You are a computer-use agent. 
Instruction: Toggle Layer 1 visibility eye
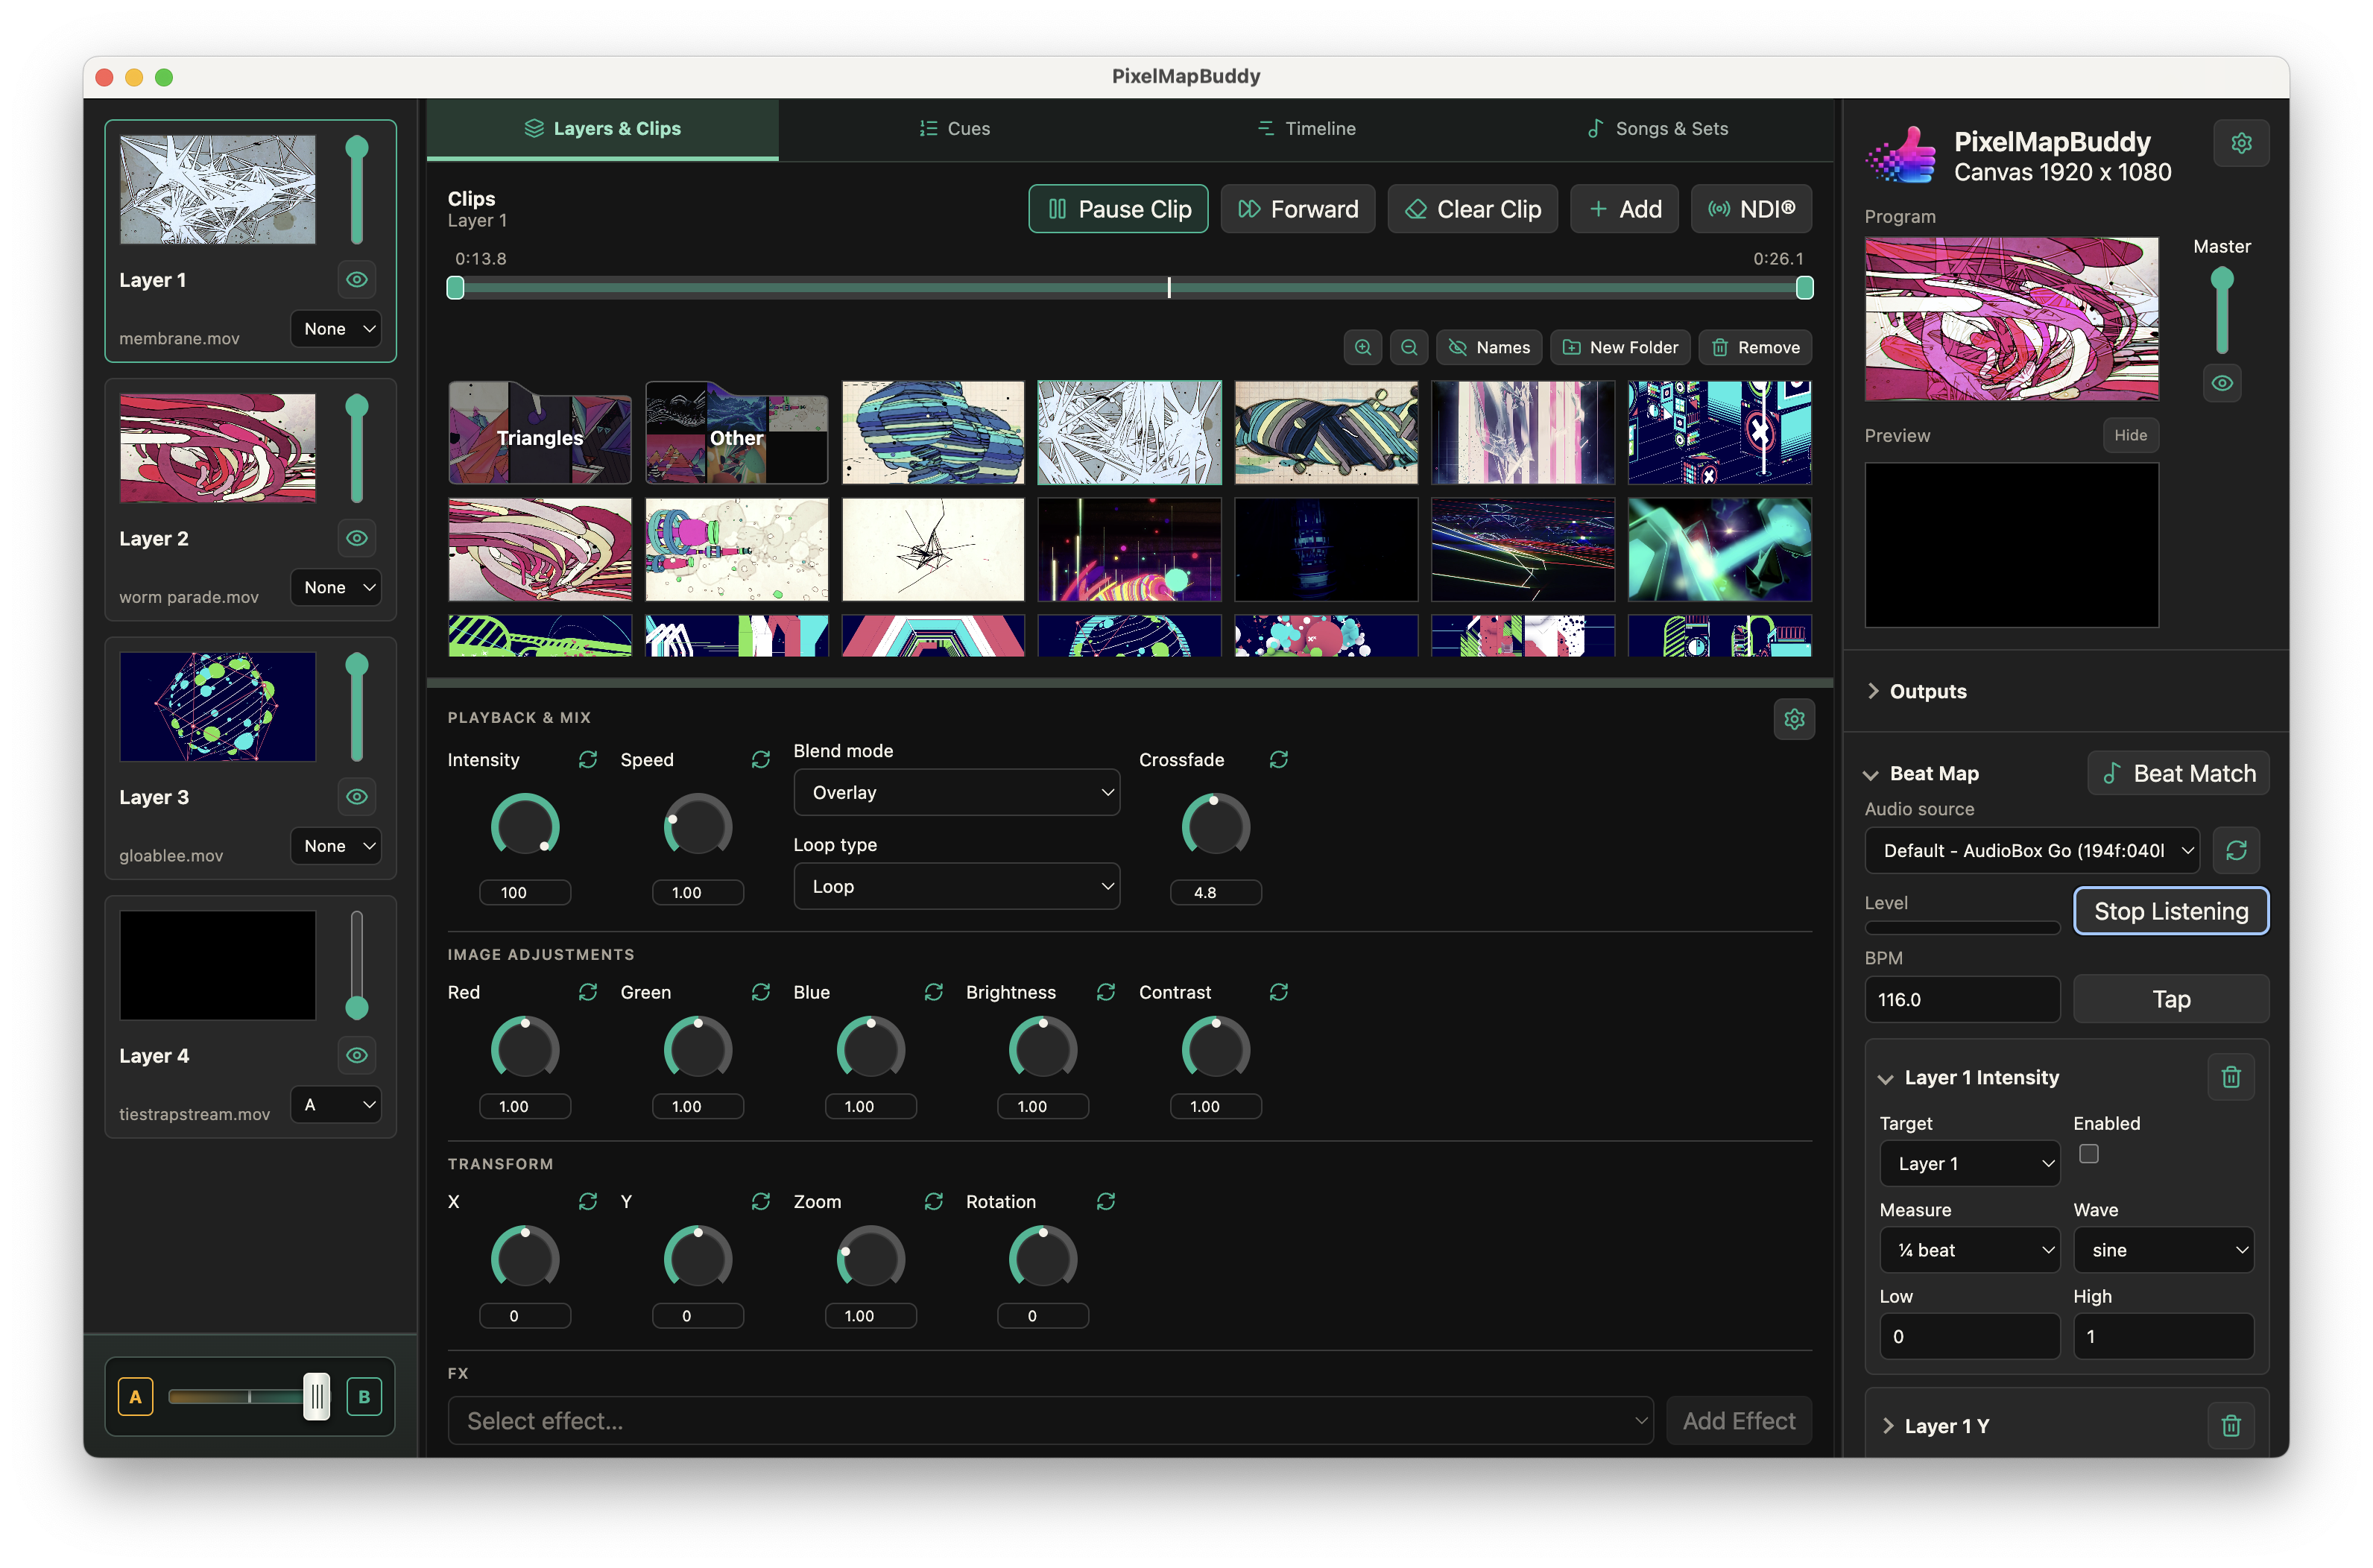coord(356,280)
